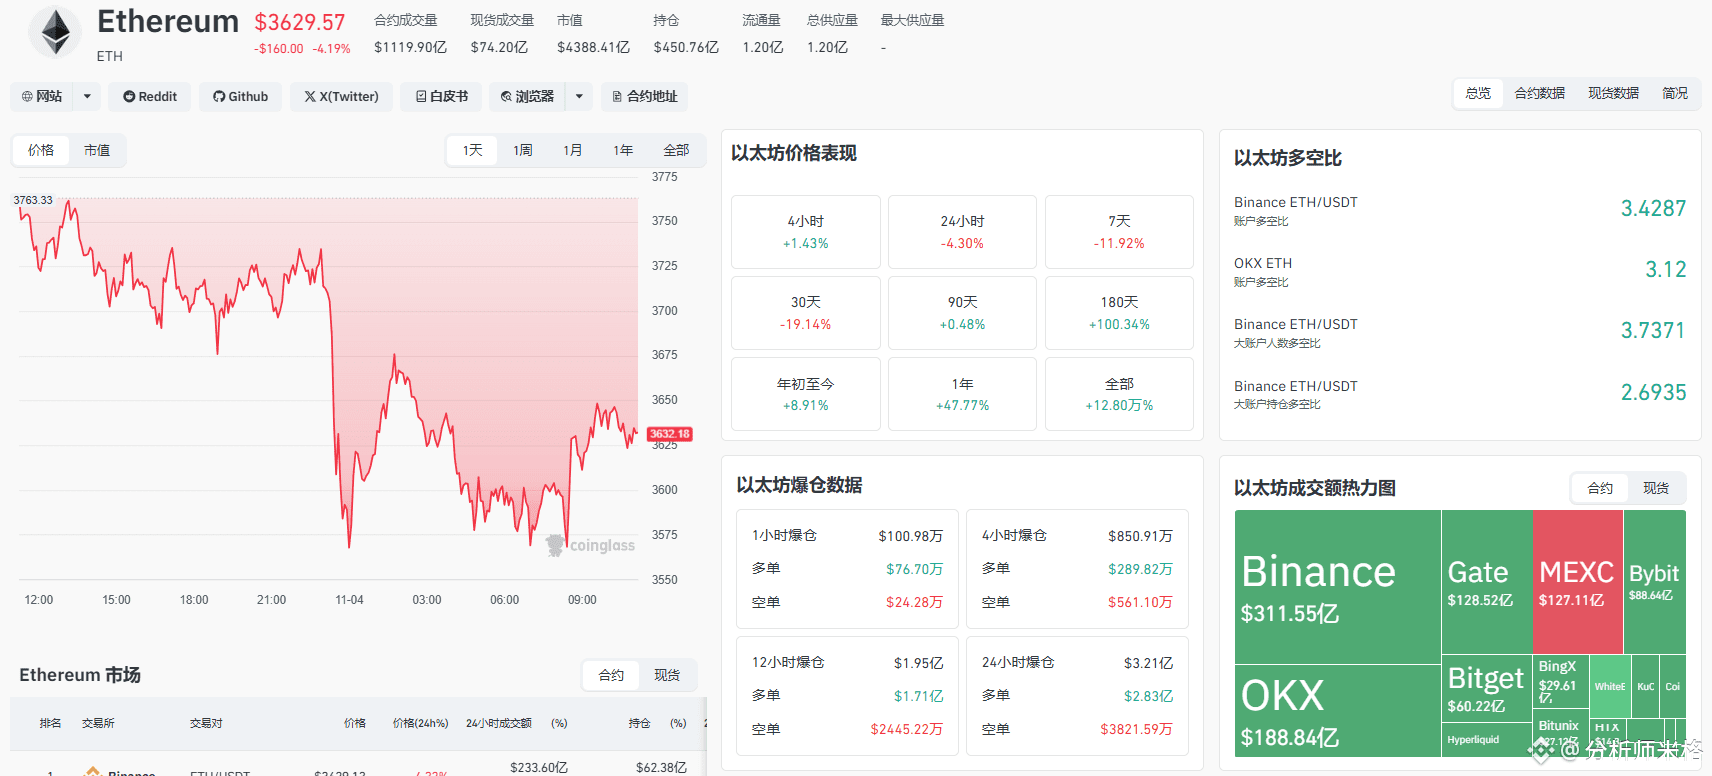Sort market table by 持仓 column
This screenshot has height=776, width=1712.
639,723
